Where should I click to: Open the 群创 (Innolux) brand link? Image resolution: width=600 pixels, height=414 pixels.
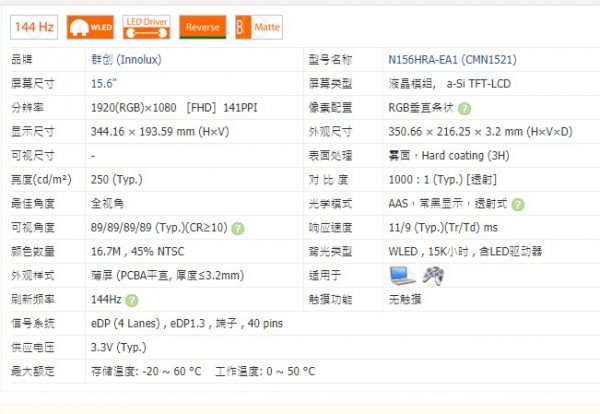(x=126, y=60)
